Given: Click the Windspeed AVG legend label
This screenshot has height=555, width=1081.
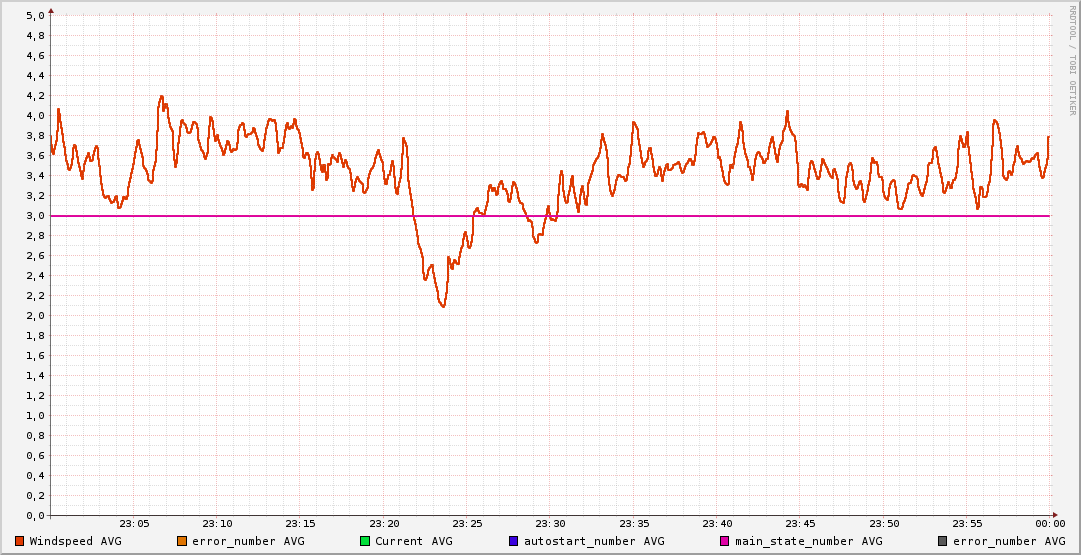Looking at the screenshot, I should (75, 541).
